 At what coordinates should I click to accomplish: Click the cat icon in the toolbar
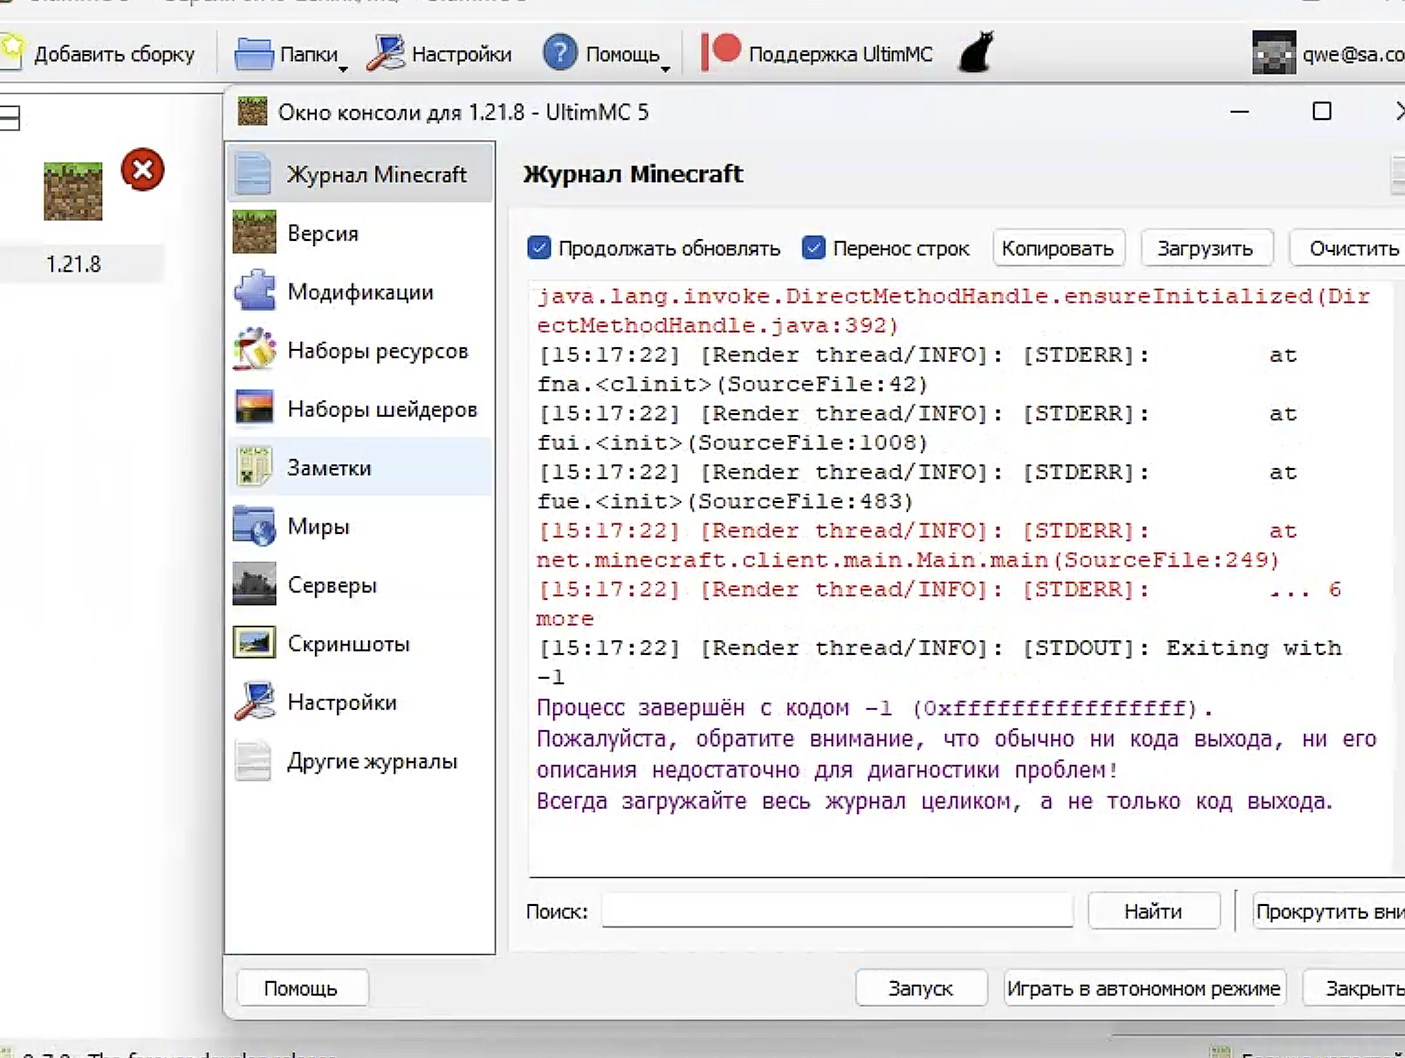coord(975,52)
